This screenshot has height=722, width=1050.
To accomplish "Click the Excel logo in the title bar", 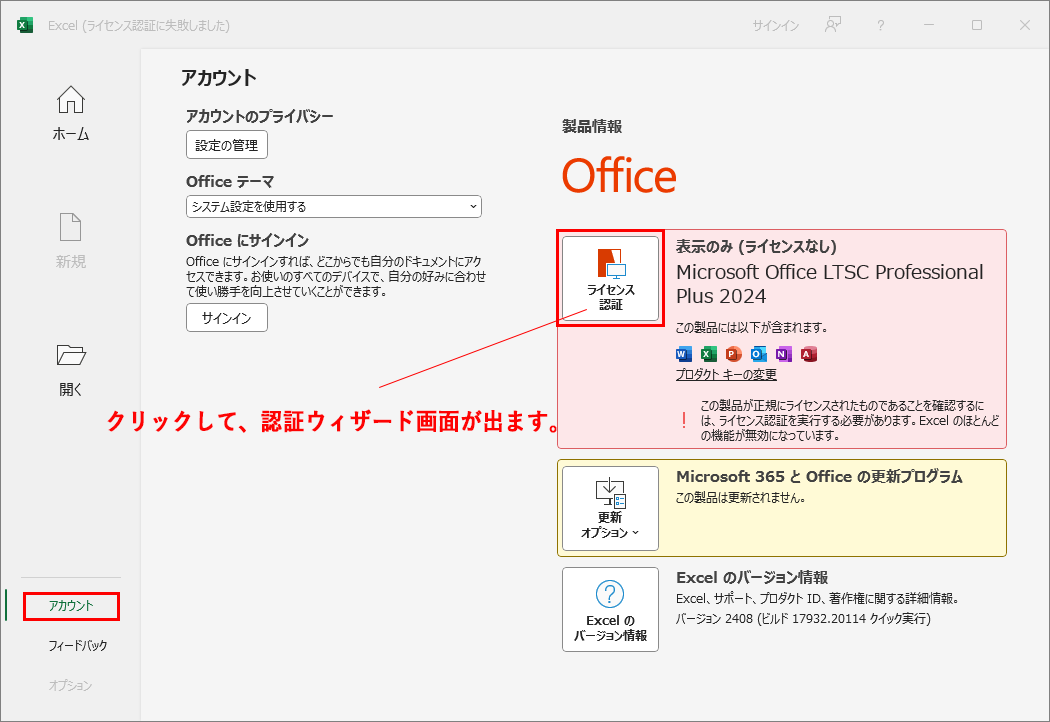I will click(25, 25).
